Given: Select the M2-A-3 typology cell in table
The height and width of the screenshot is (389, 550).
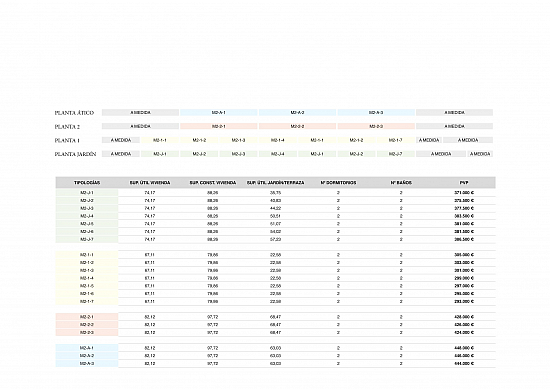Looking at the screenshot, I should coord(87,363).
